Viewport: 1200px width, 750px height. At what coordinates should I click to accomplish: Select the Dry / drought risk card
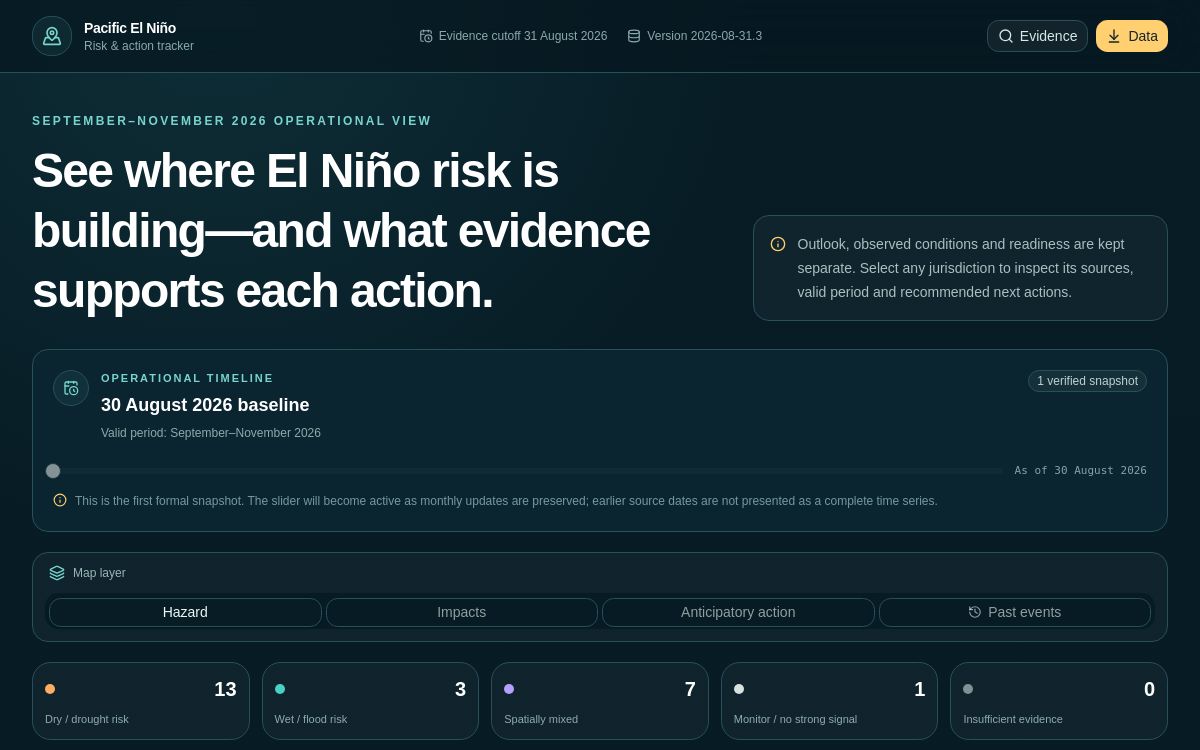(141, 701)
